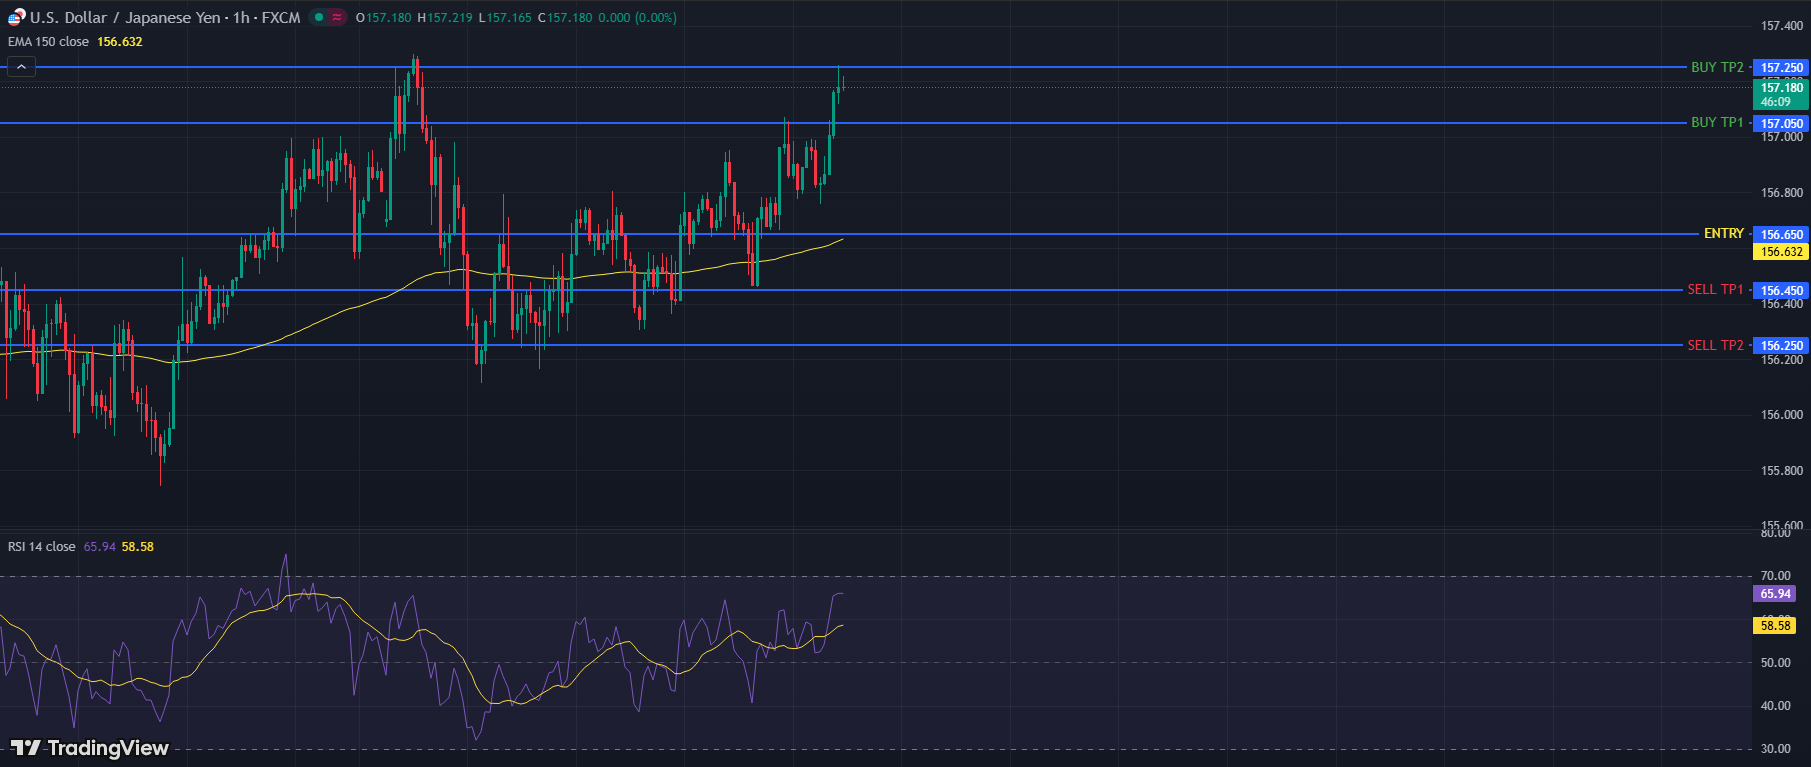The height and width of the screenshot is (767, 1811).
Task: Click the yellow 156.632 EMA price tag
Action: 1781,252
